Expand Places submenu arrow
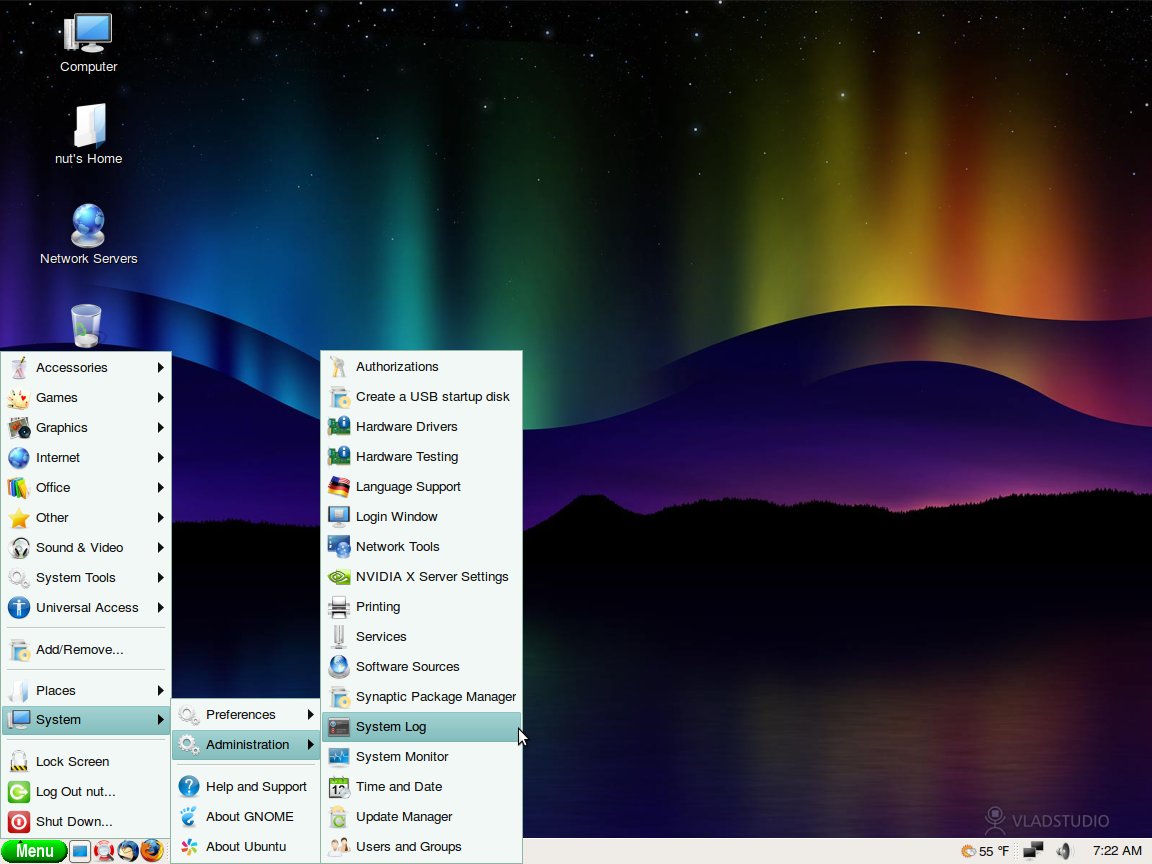The width and height of the screenshot is (1152, 864). tap(160, 691)
